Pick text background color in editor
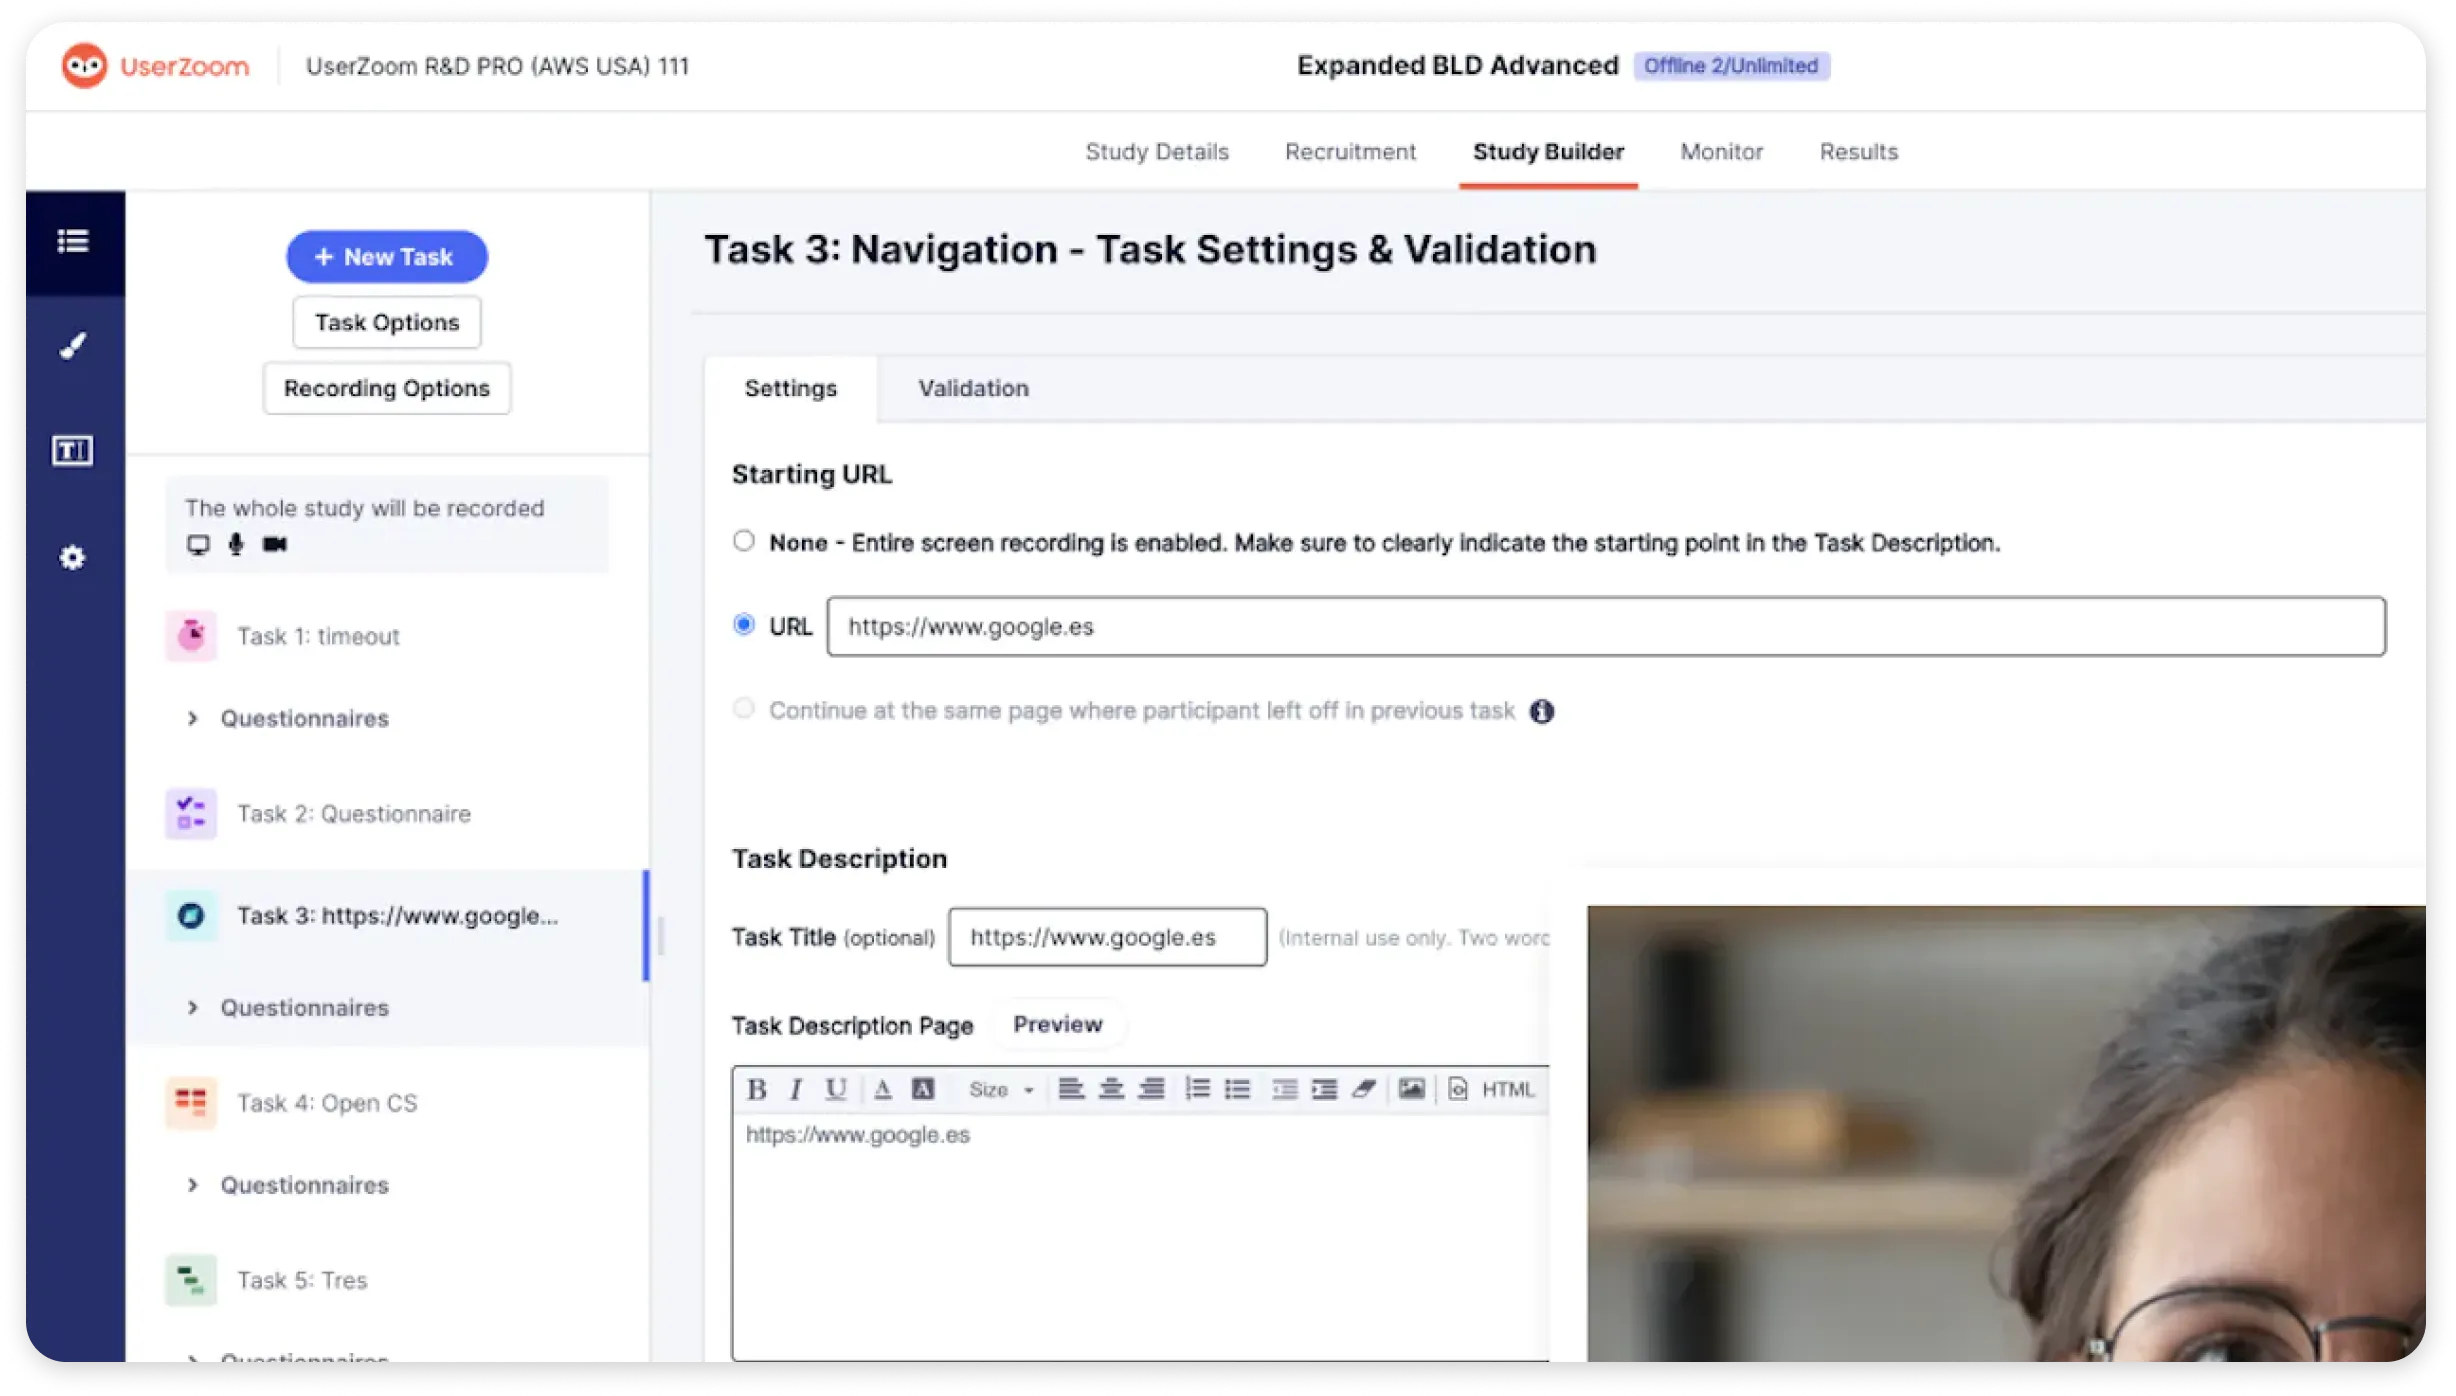This screenshot has height=1396, width=2456. point(923,1089)
